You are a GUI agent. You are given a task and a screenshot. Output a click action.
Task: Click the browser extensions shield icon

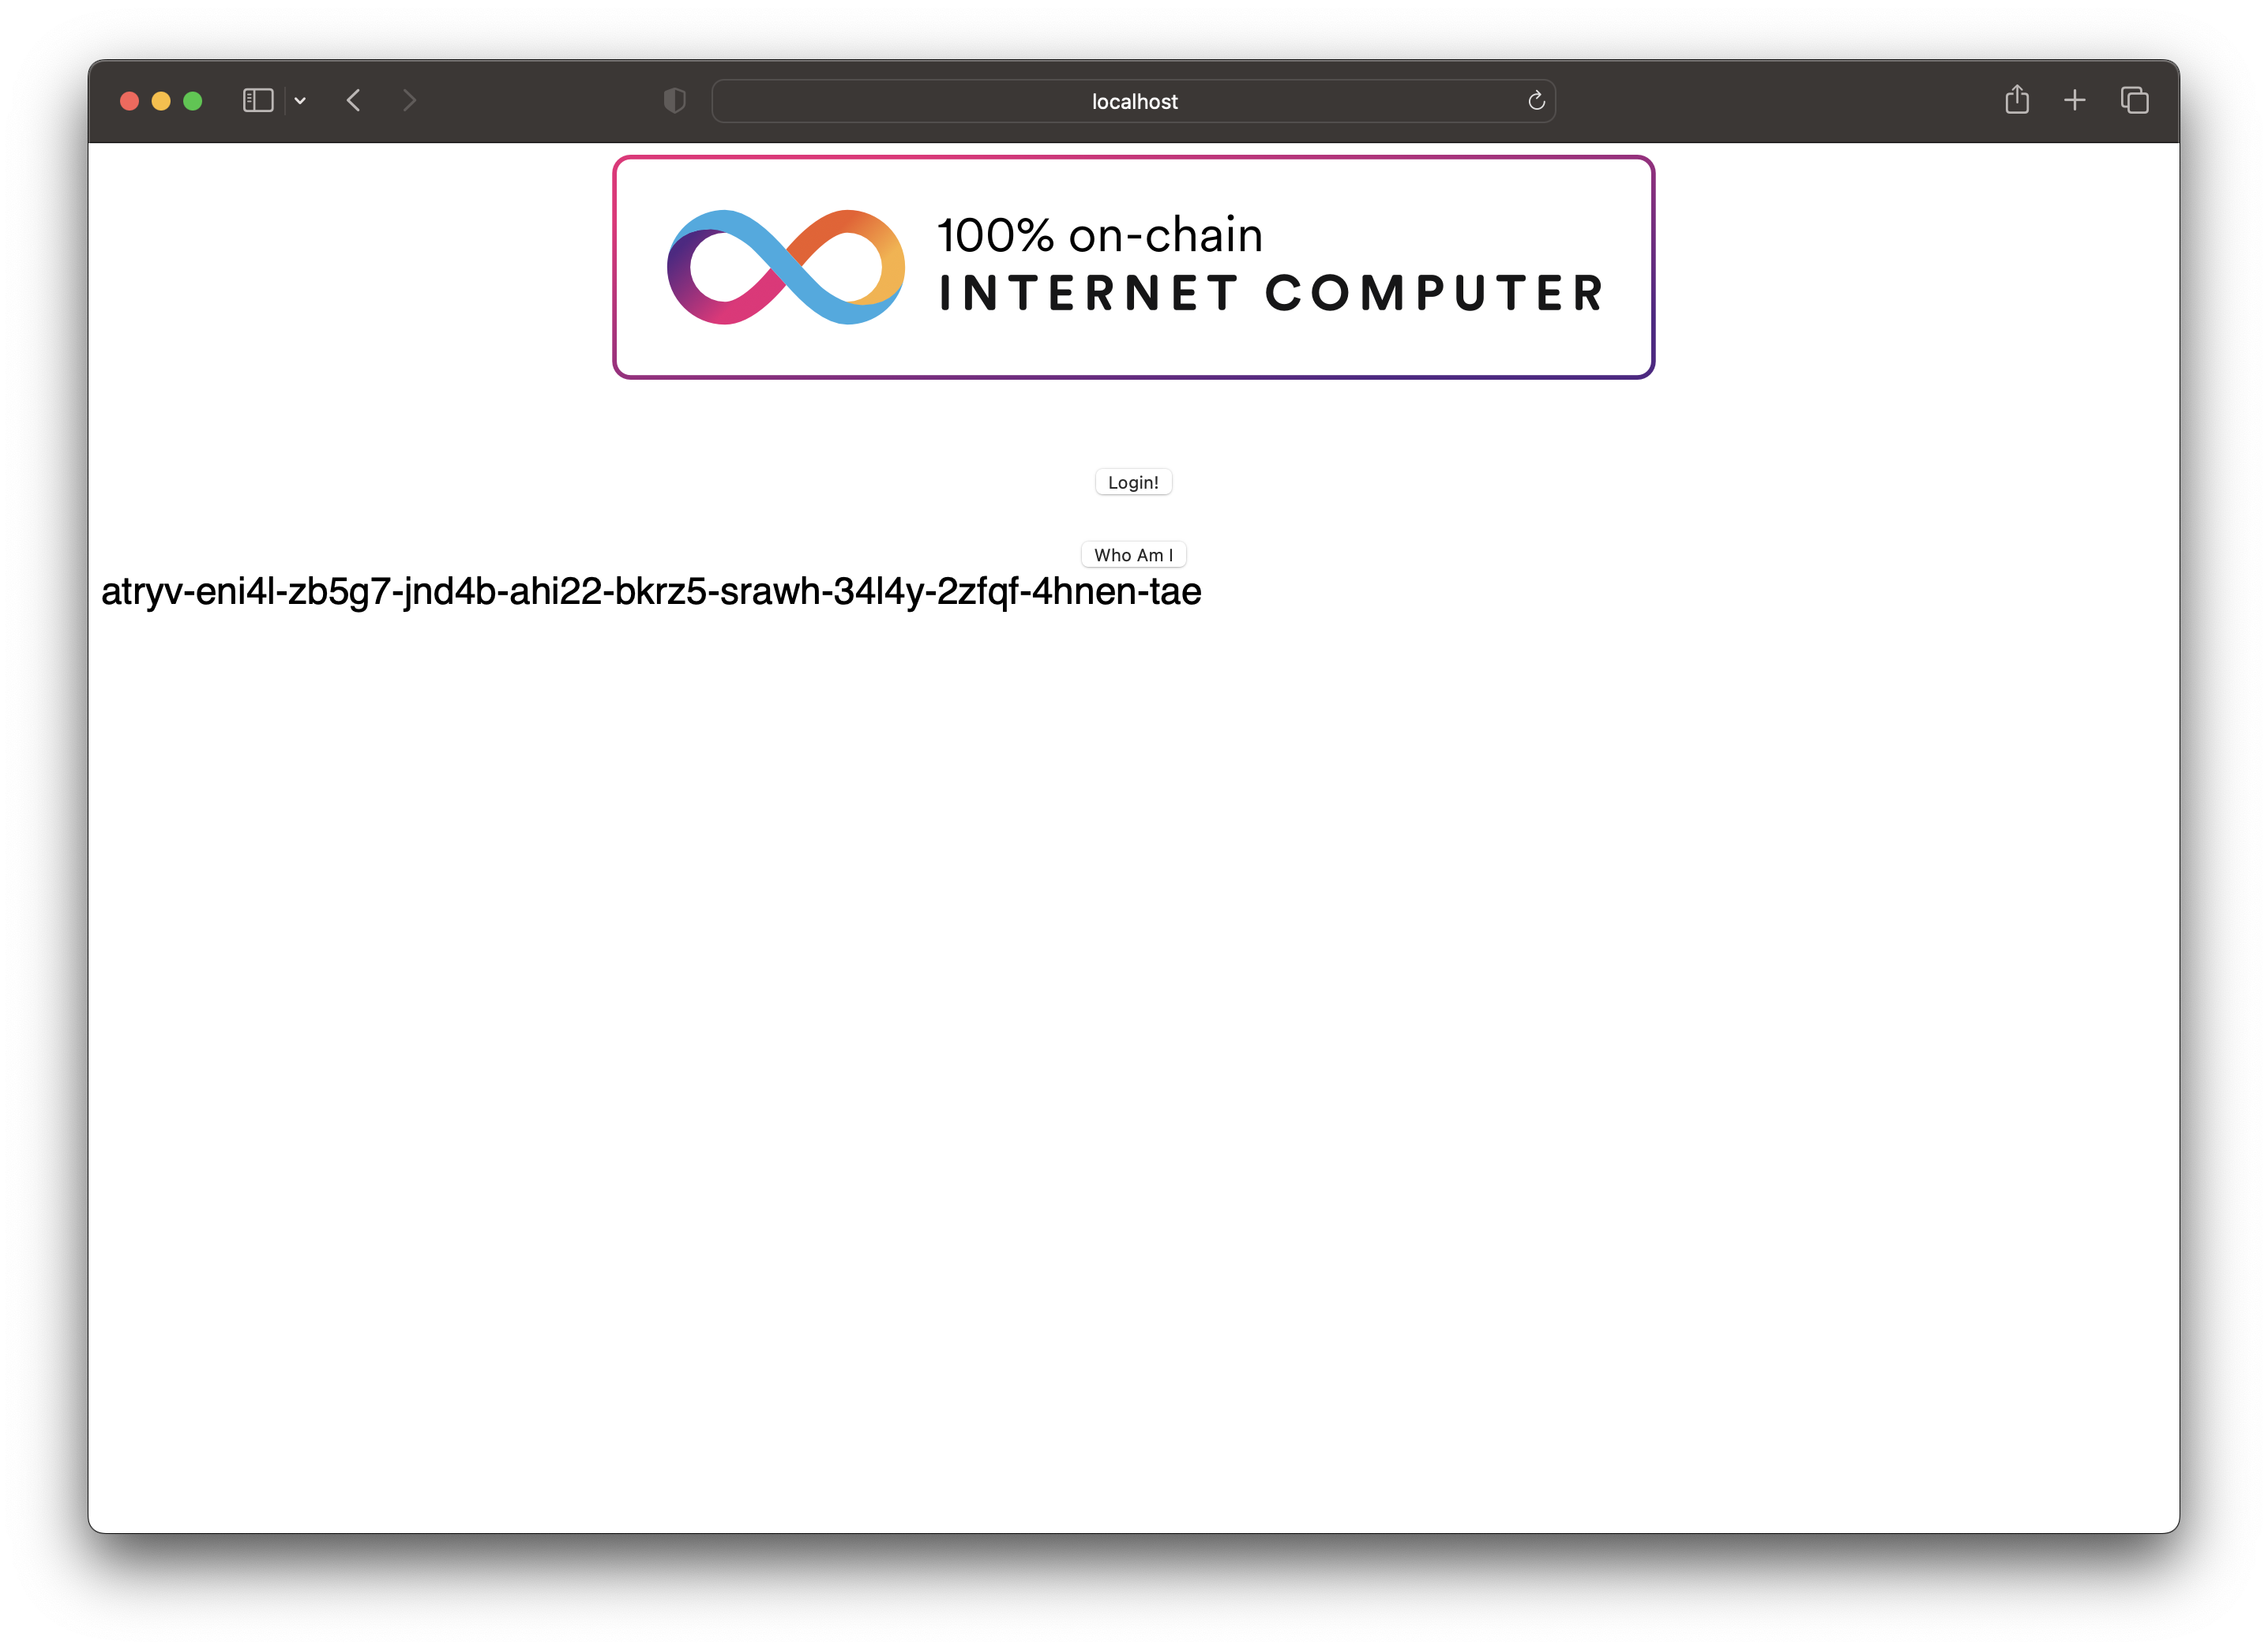674,100
